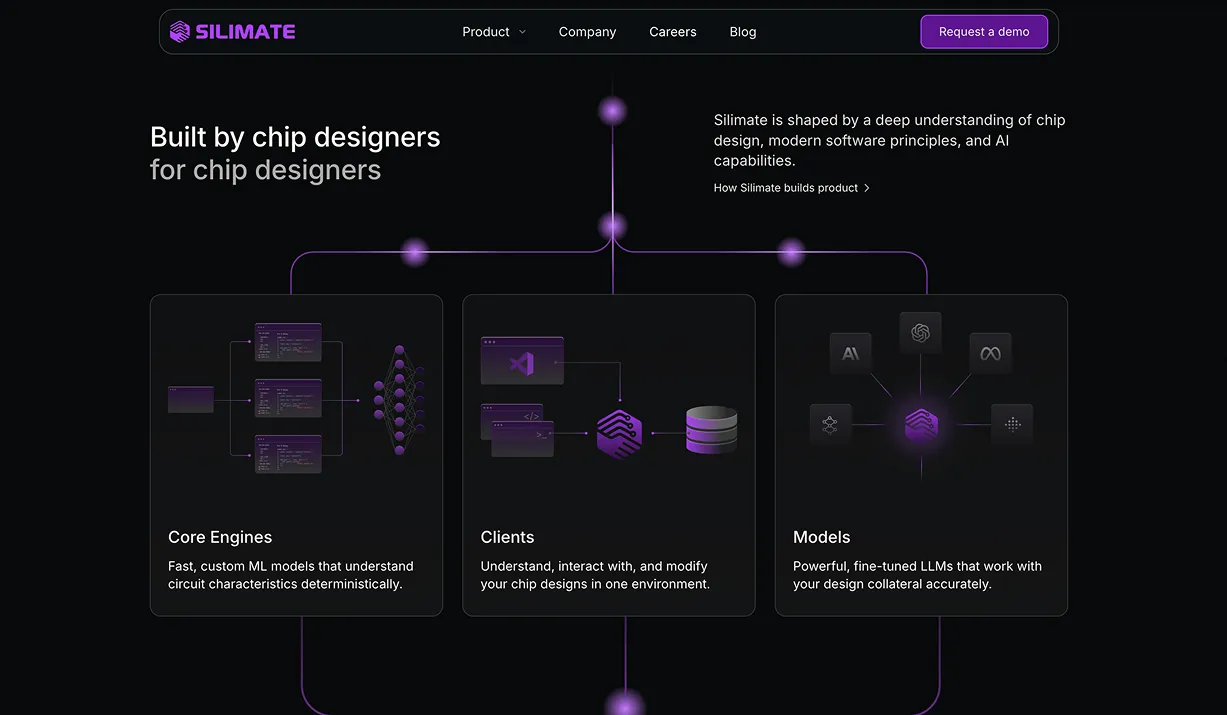The image size is (1227, 715).
Task: Click the glowing Silimate logo in Models card
Action: click(x=921, y=425)
